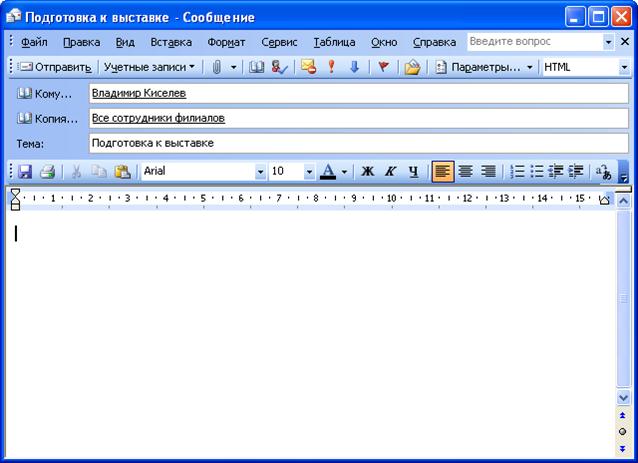638x463 pixels.
Task: Click the Кому field with Владимир Киселев
Action: click(359, 94)
